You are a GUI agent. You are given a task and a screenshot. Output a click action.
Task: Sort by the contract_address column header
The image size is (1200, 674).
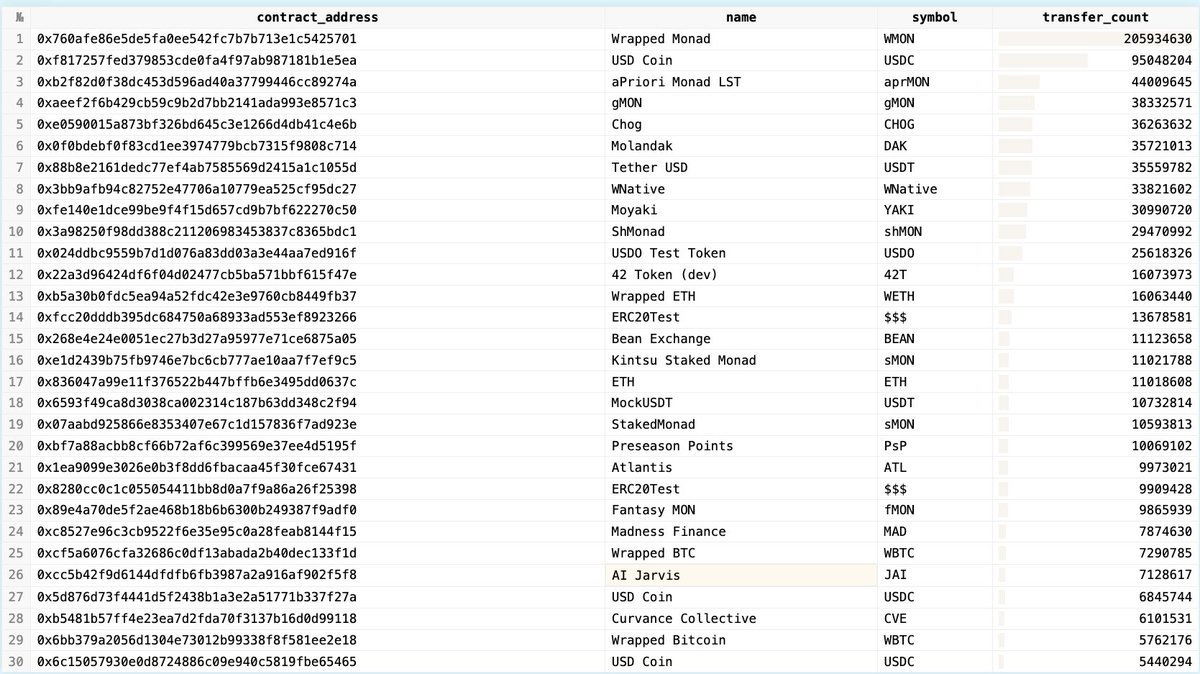[318, 17]
